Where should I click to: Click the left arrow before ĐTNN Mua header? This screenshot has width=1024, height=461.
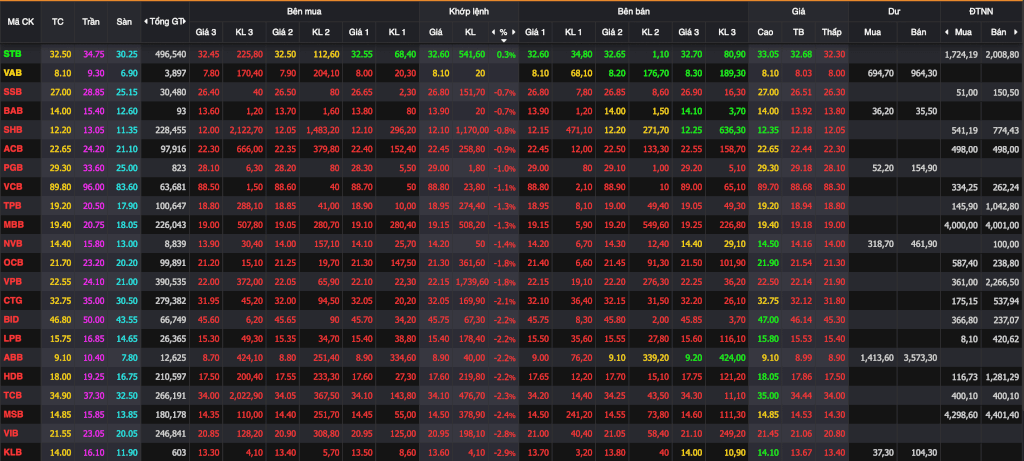[x=947, y=32]
